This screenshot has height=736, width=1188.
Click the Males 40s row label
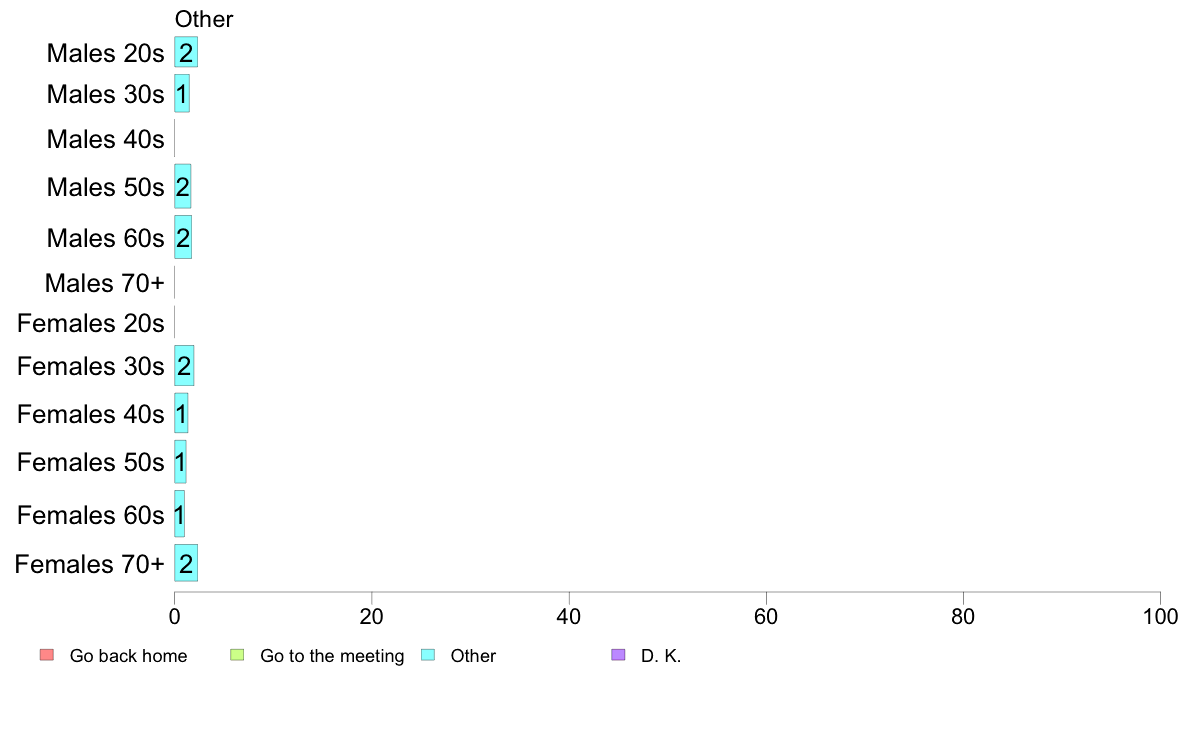[x=105, y=139]
